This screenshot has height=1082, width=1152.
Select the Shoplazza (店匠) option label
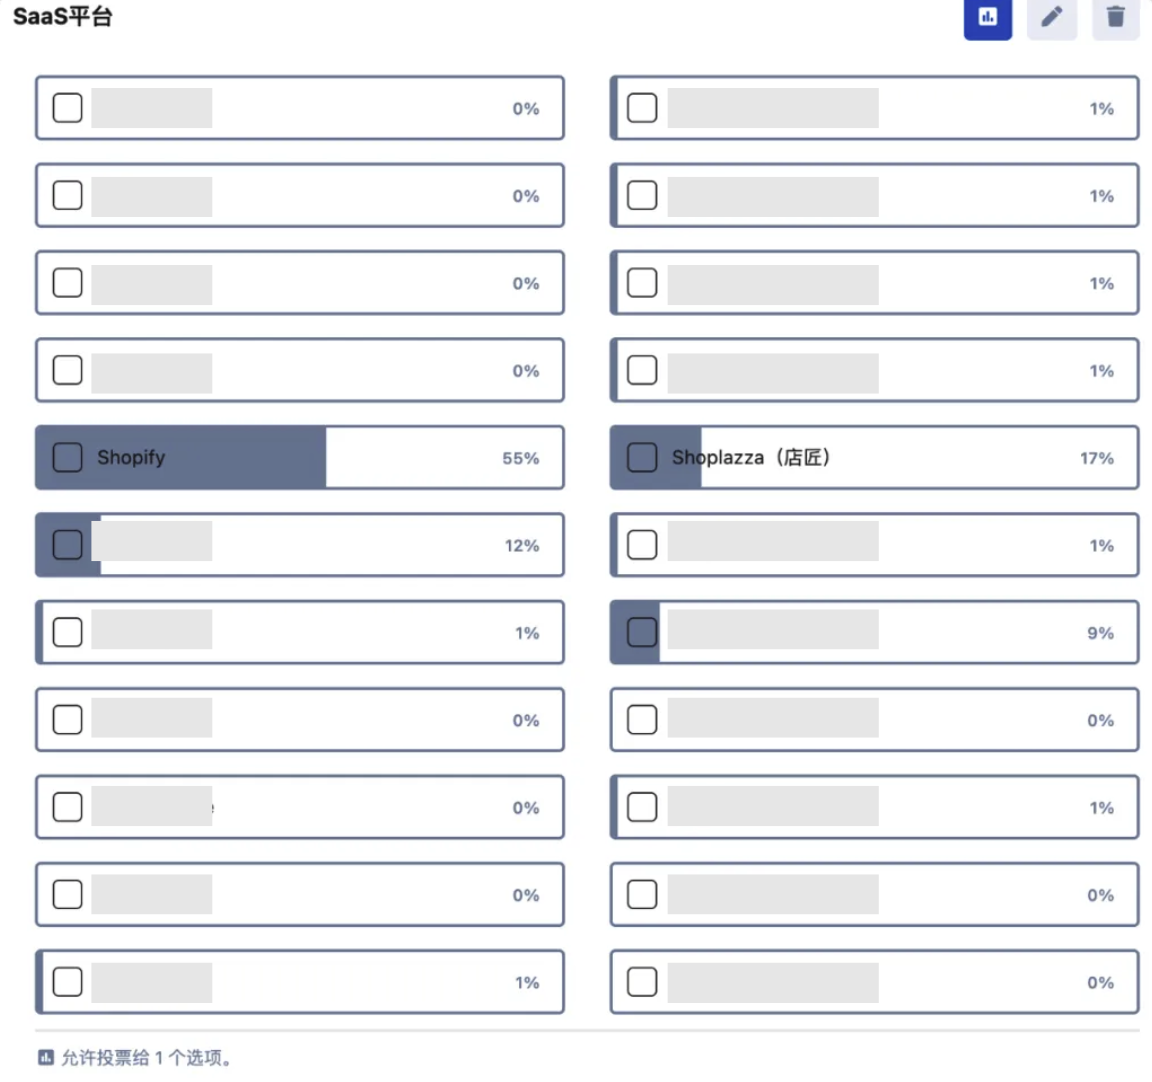(x=751, y=457)
